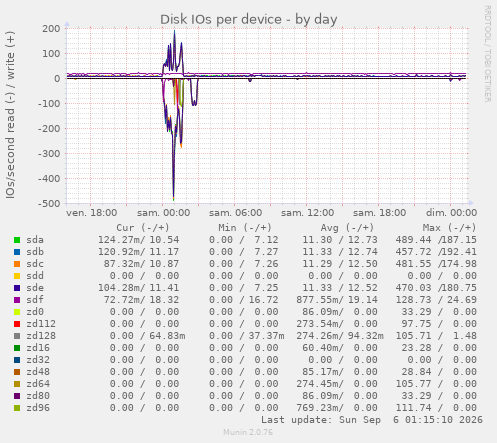Click the purple sdf legend swatch
Image resolution: width=497 pixels, height=443 pixels.
(17, 300)
